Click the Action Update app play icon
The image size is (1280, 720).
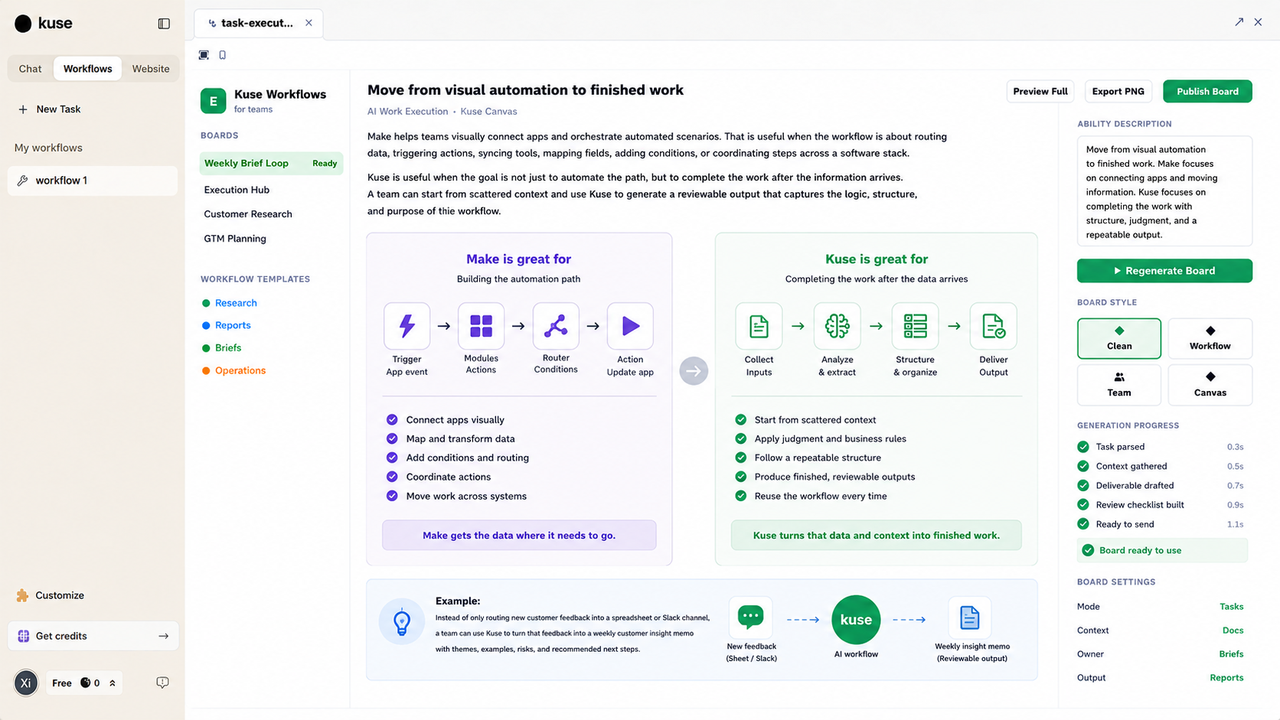630,326
